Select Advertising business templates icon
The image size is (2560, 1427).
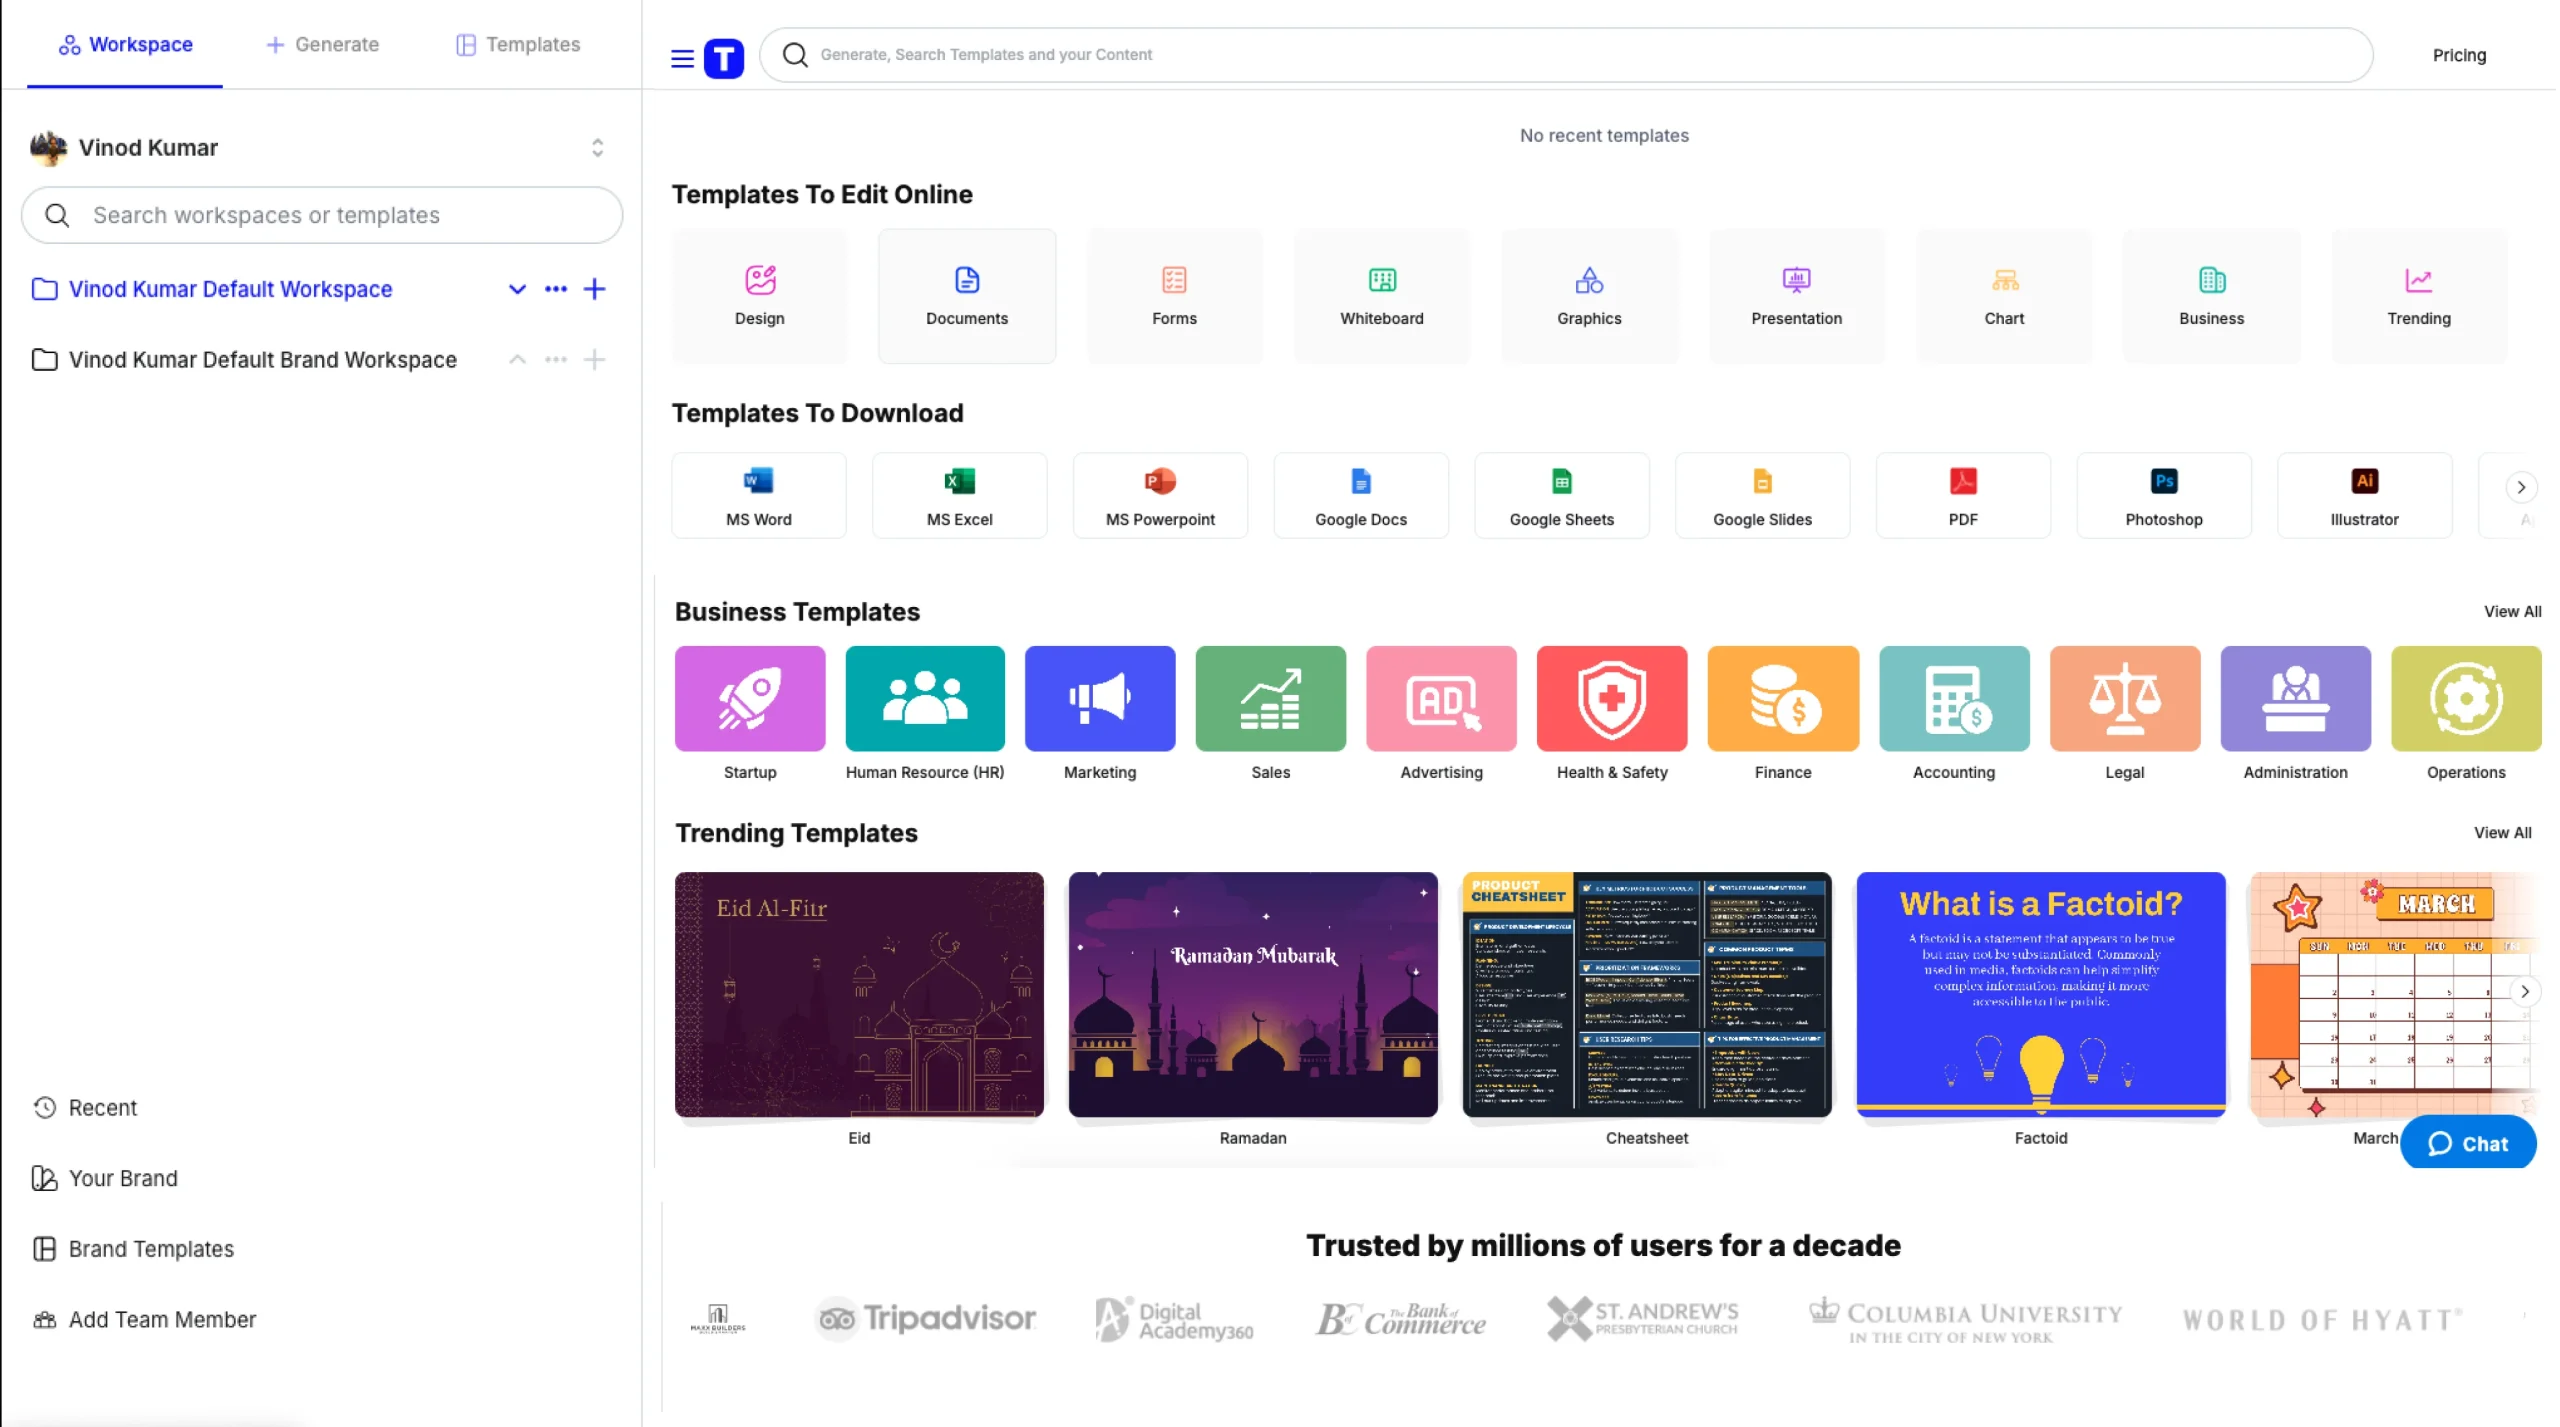[x=1441, y=698]
